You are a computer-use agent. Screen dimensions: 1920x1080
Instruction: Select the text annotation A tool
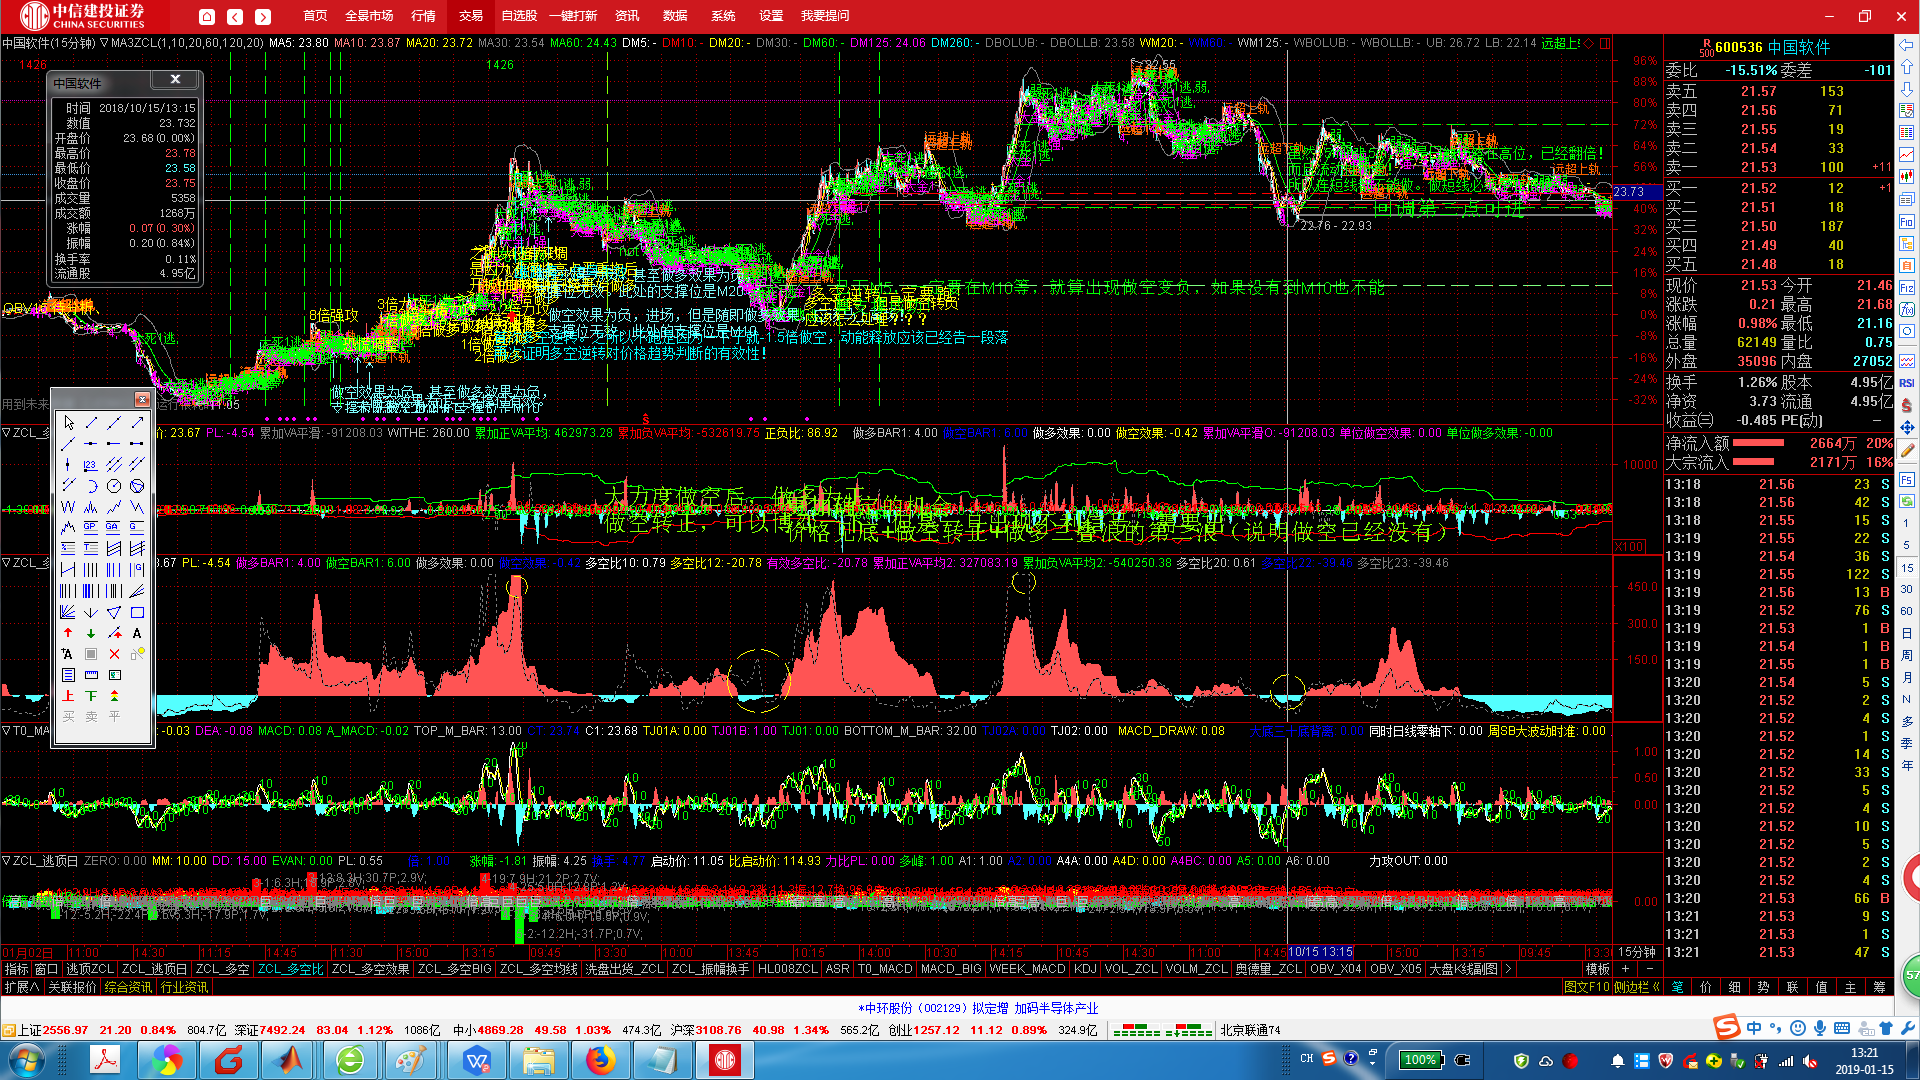[x=137, y=633]
